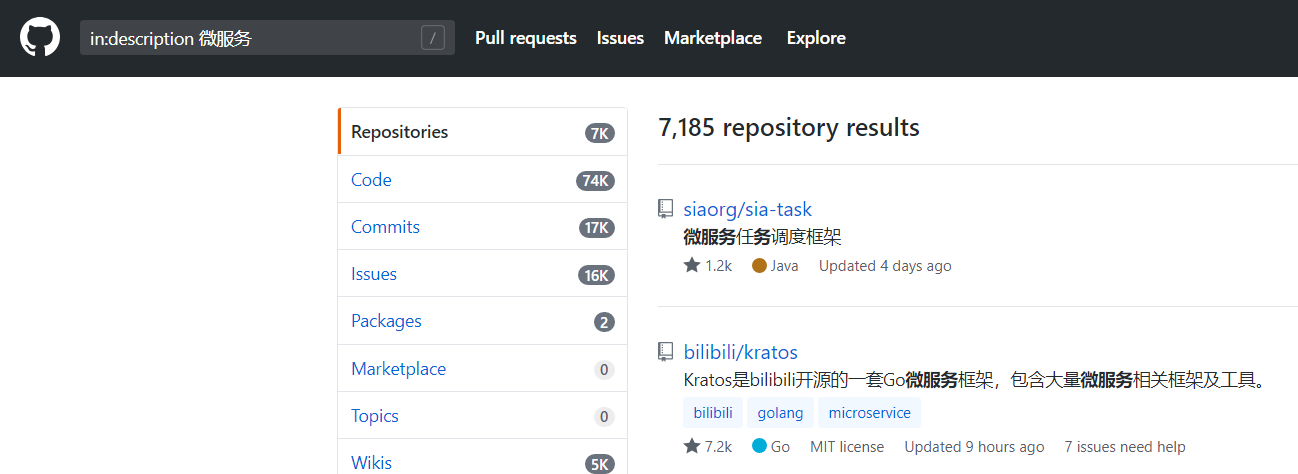The height and width of the screenshot is (474, 1298).
Task: Click repository icon beside siaorg/sia-task
Action: tap(665, 209)
